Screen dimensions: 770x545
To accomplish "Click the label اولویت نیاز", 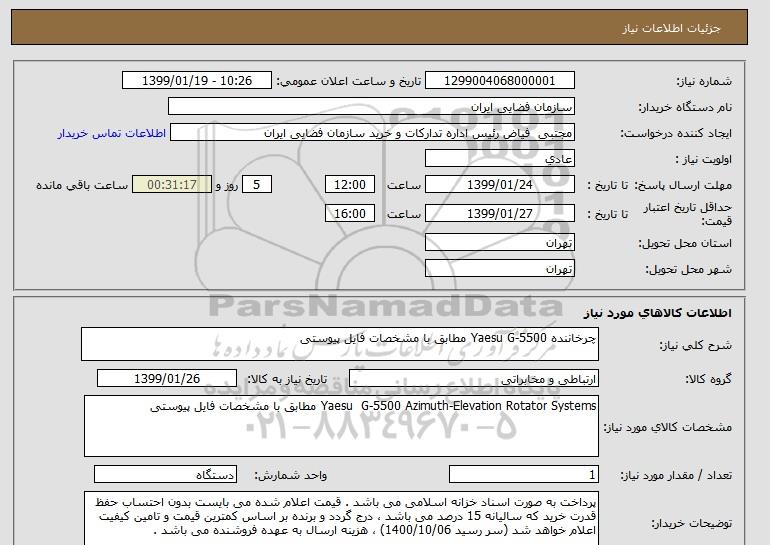I will (704, 159).
